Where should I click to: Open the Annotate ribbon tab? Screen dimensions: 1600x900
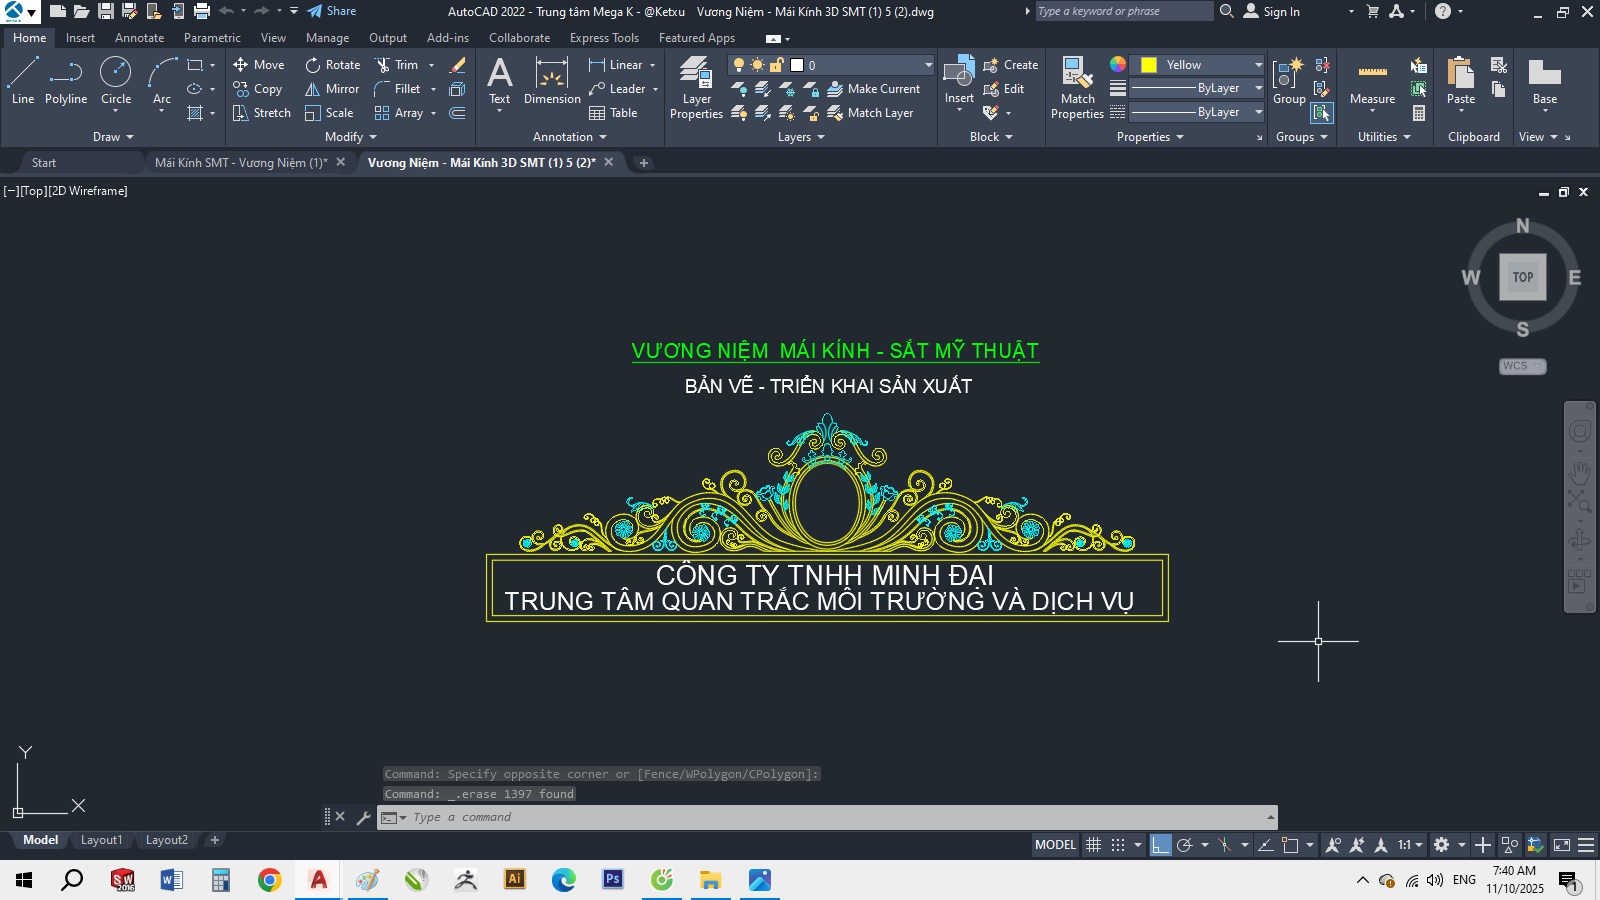139,38
